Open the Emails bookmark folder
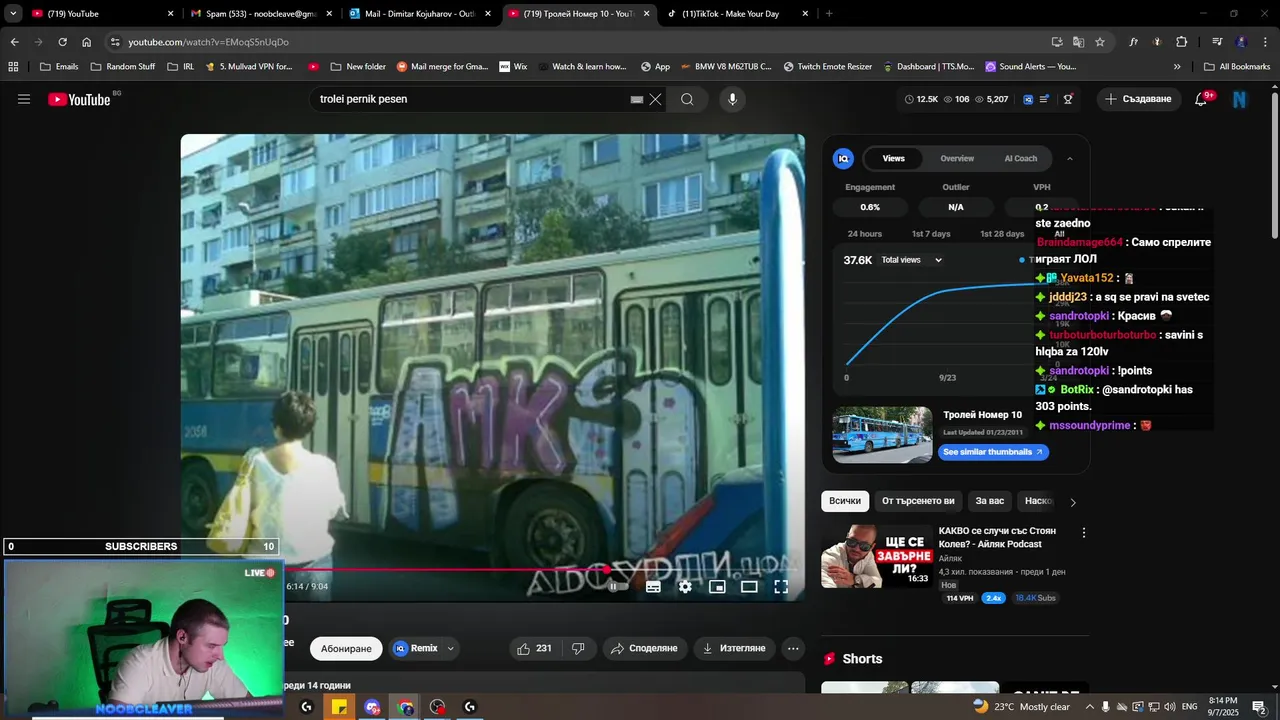 [59, 67]
